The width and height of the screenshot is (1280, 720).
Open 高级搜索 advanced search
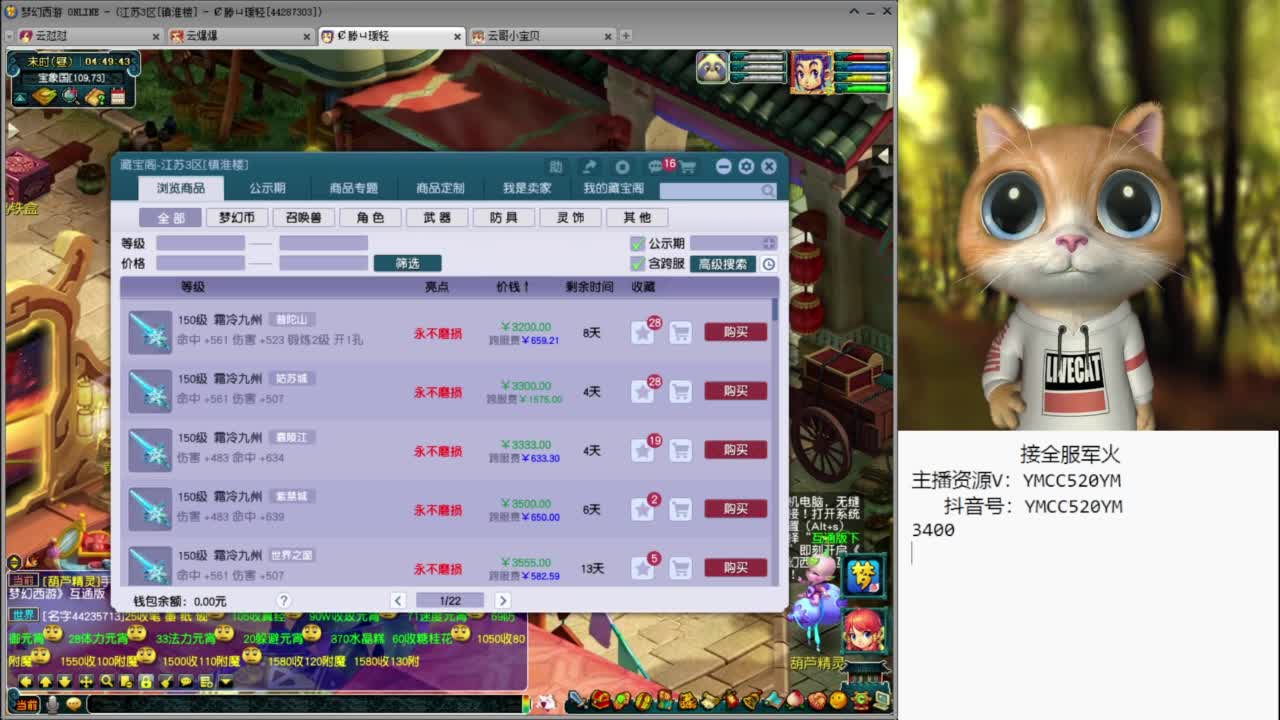tap(722, 264)
